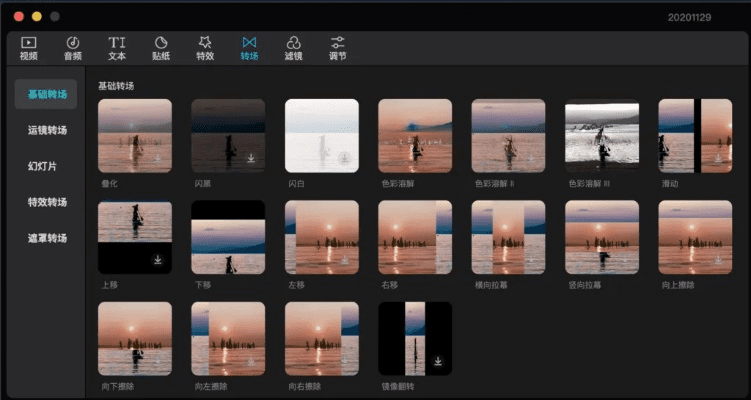Select the 文本 (Text) tool icon
The image size is (751, 400).
click(117, 43)
